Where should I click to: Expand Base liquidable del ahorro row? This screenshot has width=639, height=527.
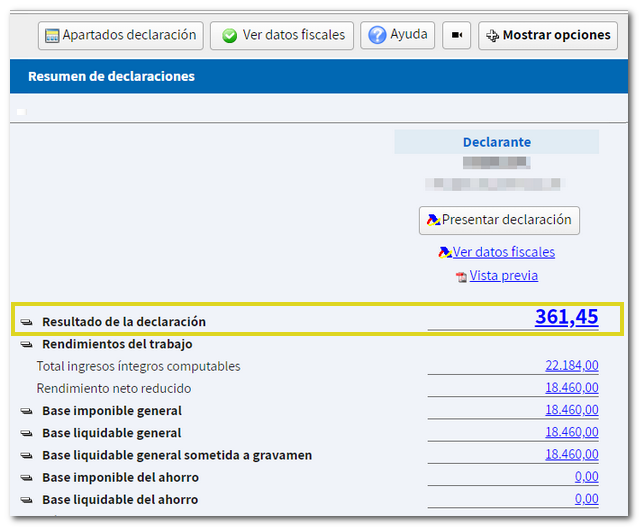26,500
